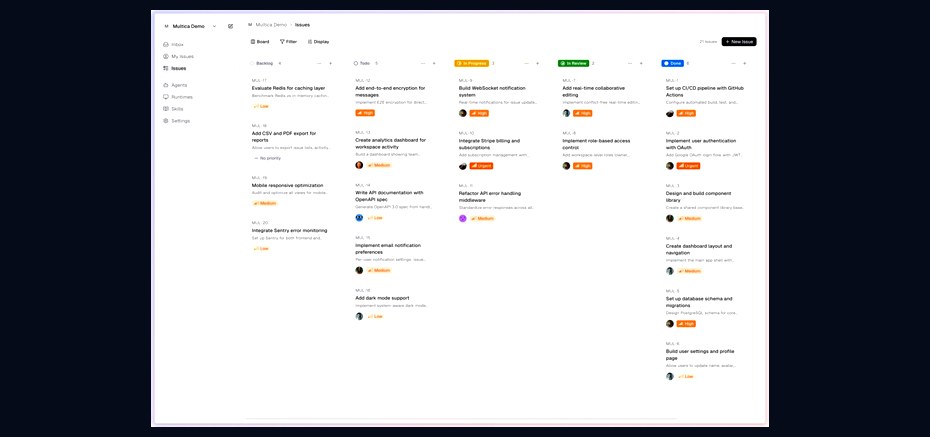Open Build user settings and profile issue
The width and height of the screenshot is (930, 437).
point(700,355)
